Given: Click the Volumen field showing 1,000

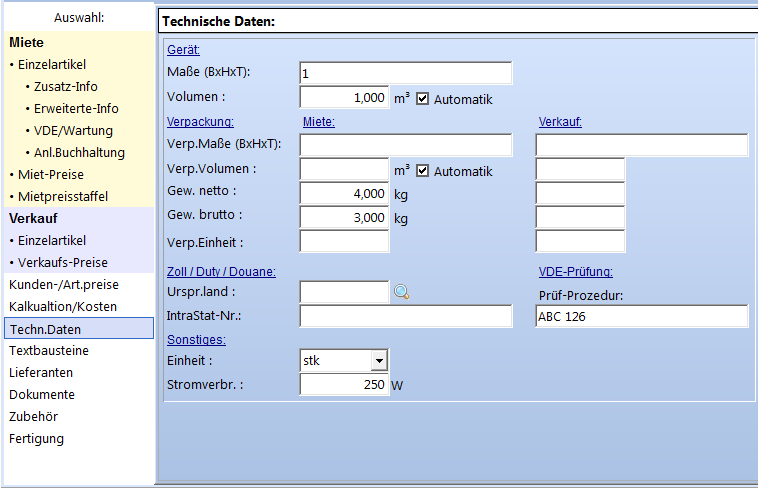Looking at the screenshot, I should [344, 97].
